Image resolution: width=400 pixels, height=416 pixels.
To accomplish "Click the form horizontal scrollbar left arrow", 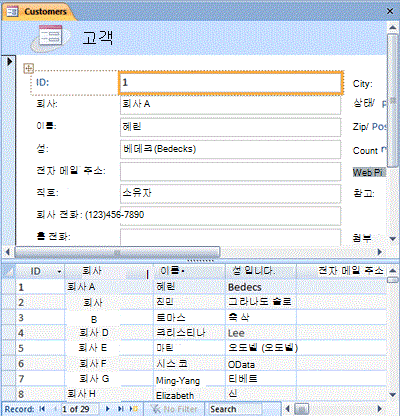I will click(x=7, y=252).
